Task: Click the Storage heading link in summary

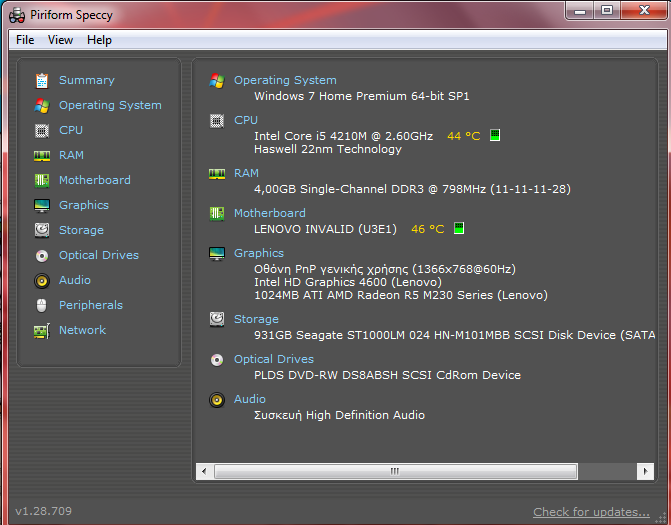Action: 256,319
